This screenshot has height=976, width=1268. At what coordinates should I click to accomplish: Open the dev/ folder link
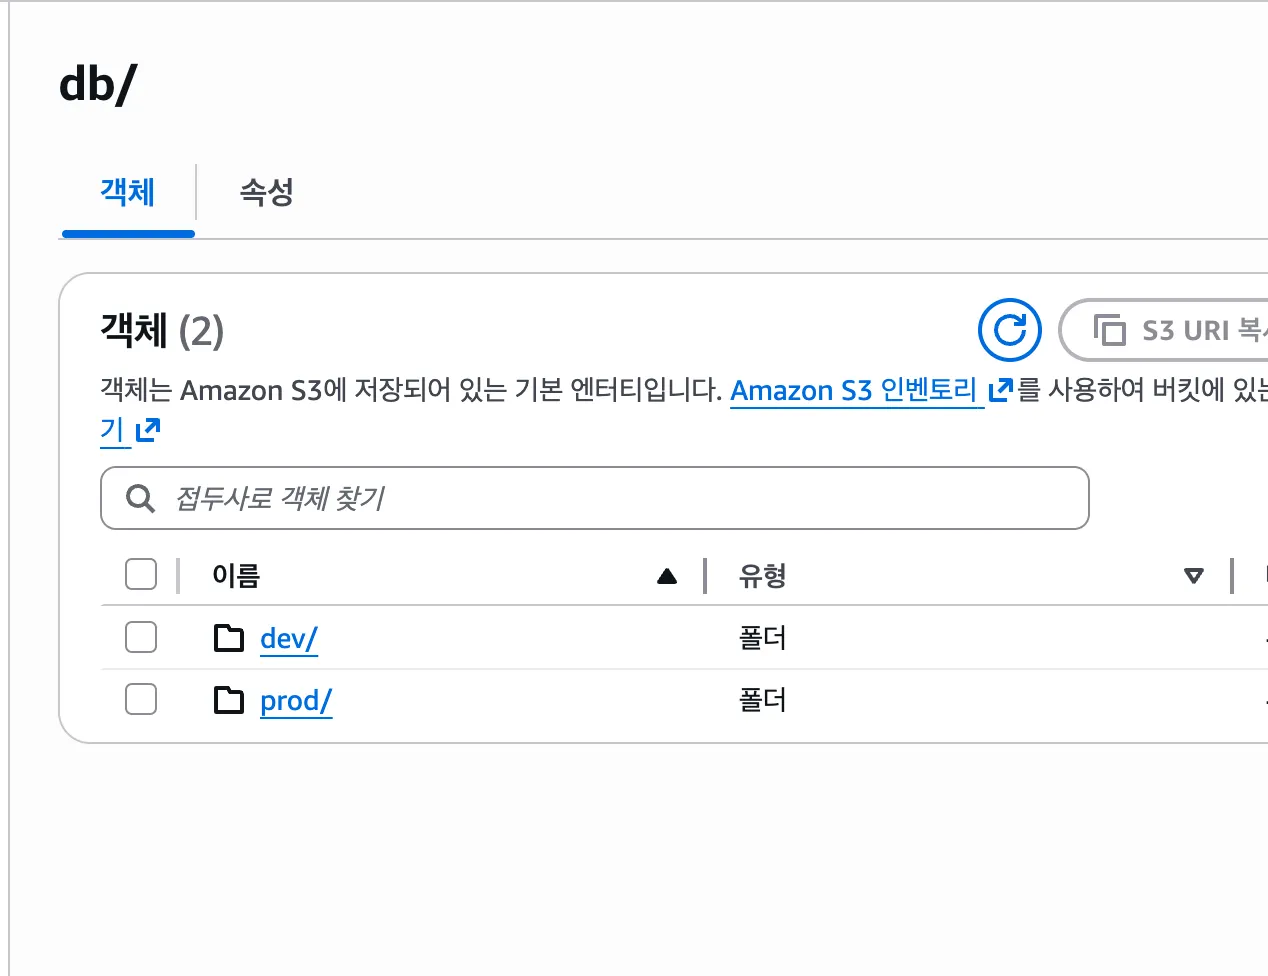pos(288,638)
